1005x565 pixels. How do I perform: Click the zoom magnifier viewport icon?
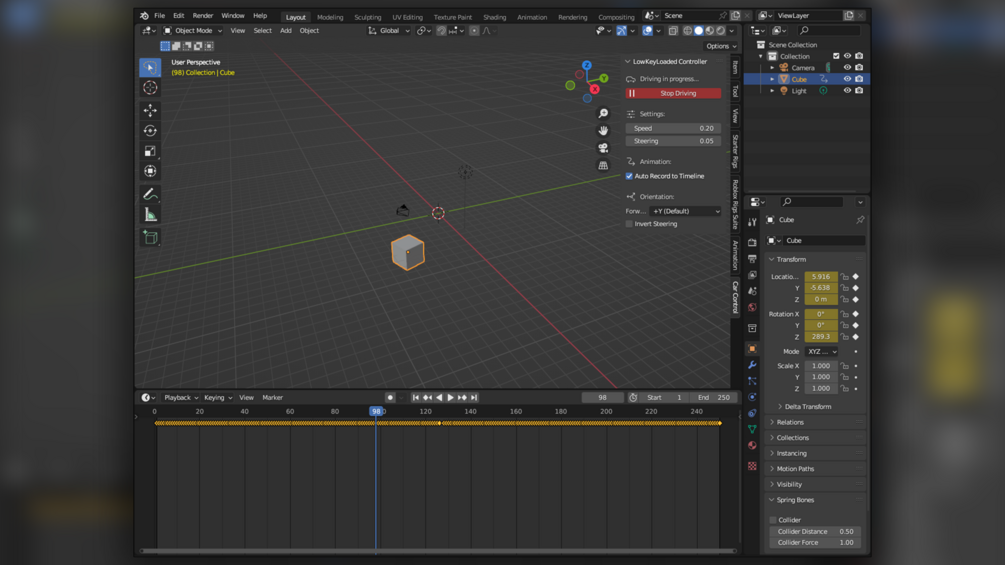(603, 114)
